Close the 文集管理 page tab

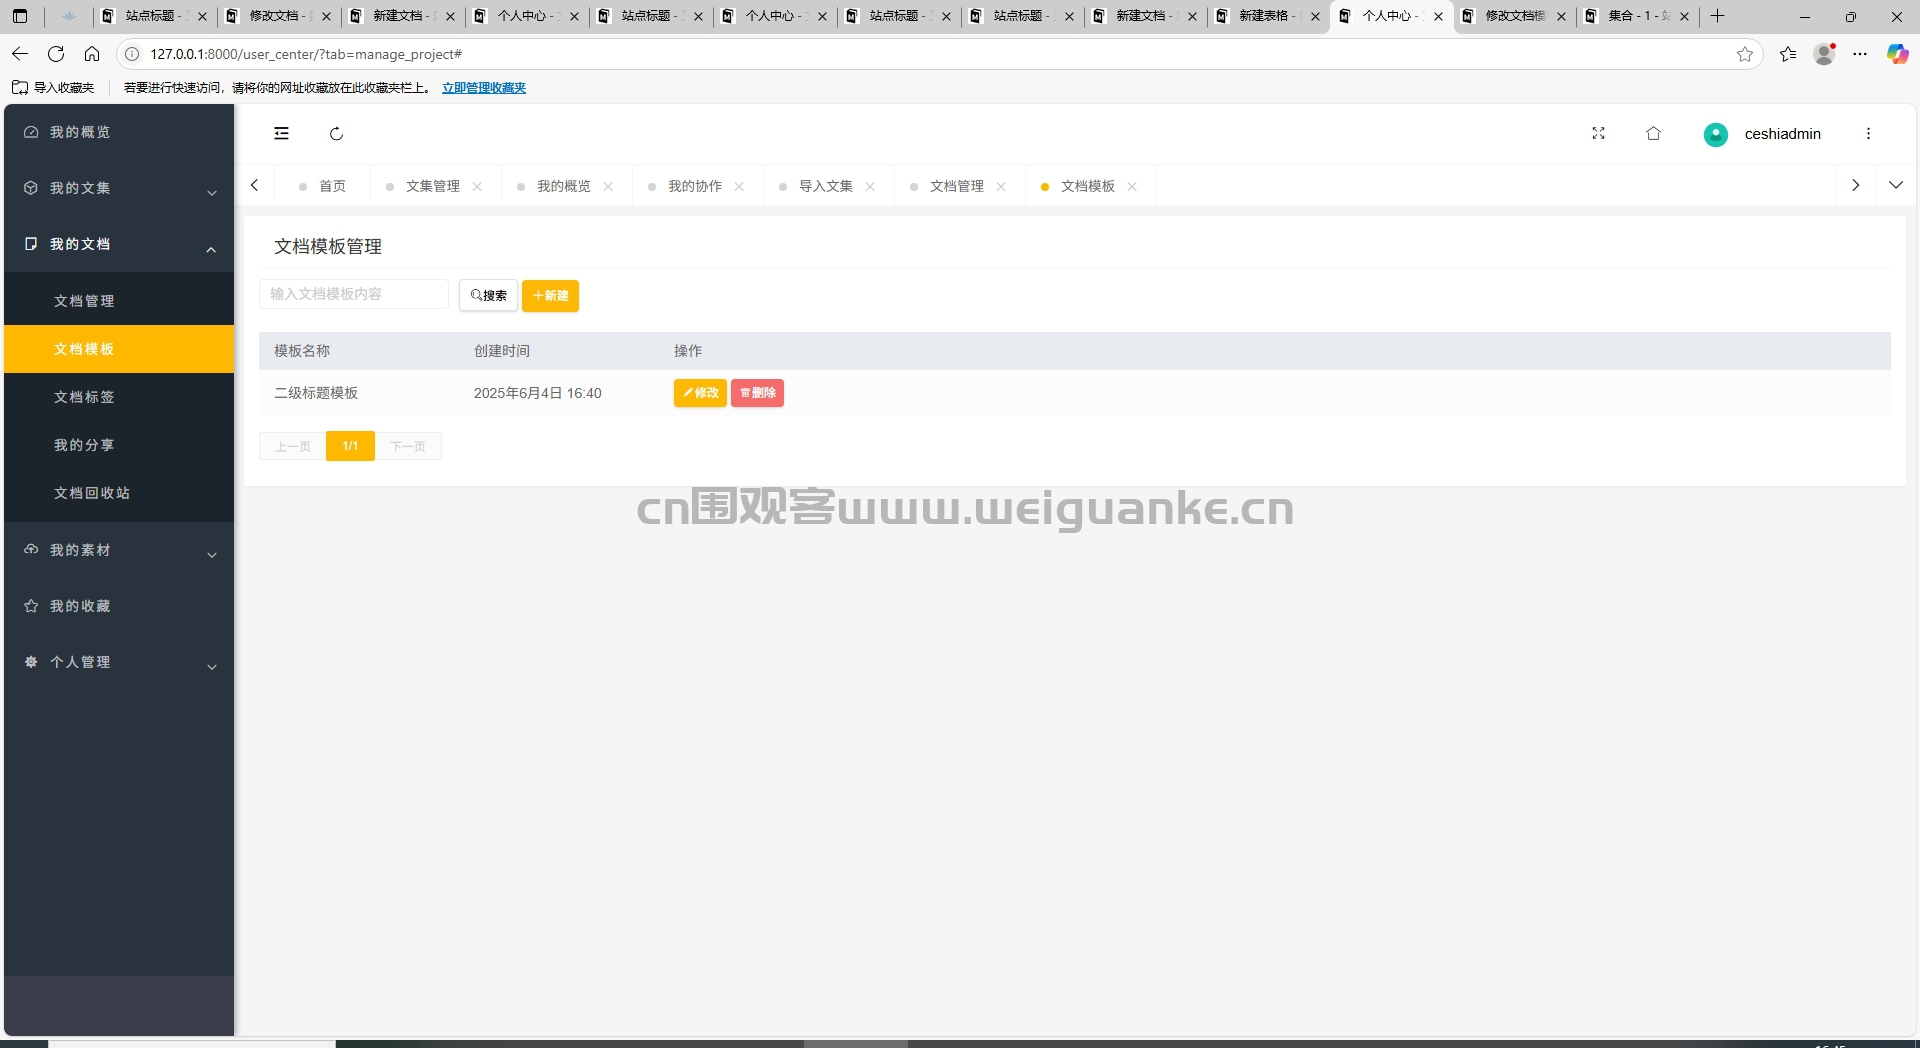[477, 187]
